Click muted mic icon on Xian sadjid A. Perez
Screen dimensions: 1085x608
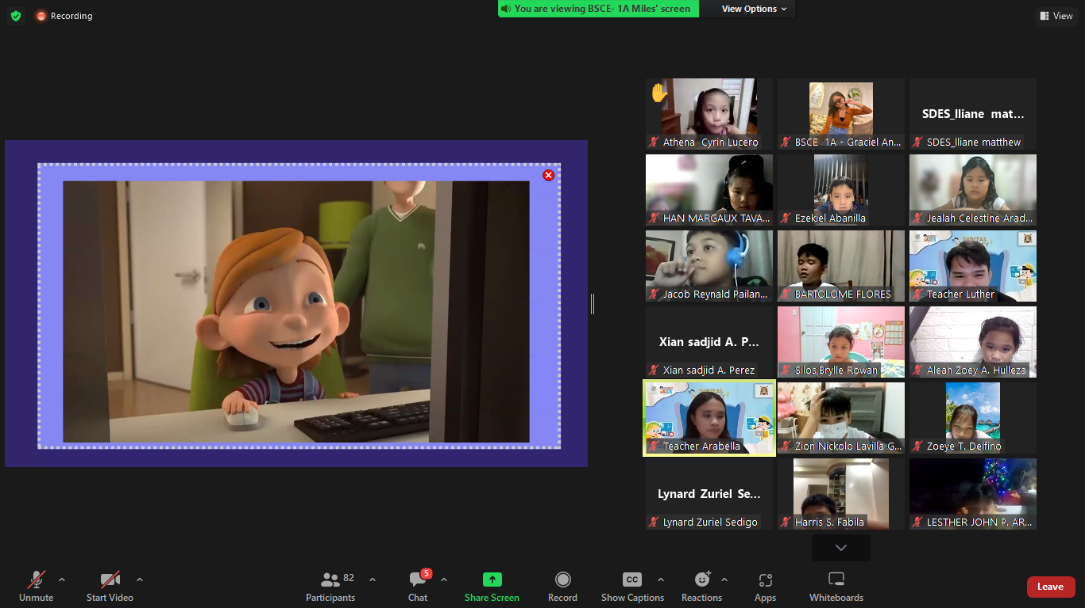pos(654,371)
